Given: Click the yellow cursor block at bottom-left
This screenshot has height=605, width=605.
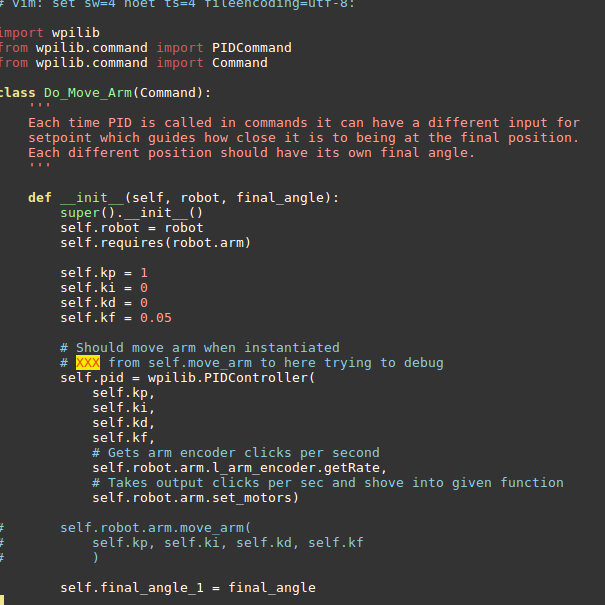Looking at the screenshot, I should [2, 600].
